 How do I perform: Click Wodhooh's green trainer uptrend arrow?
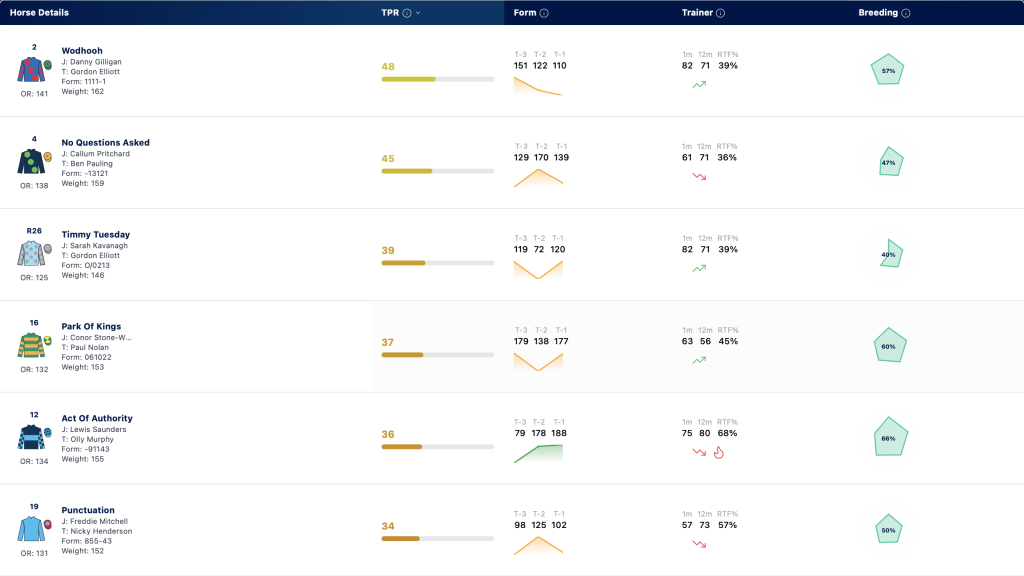[x=699, y=84]
